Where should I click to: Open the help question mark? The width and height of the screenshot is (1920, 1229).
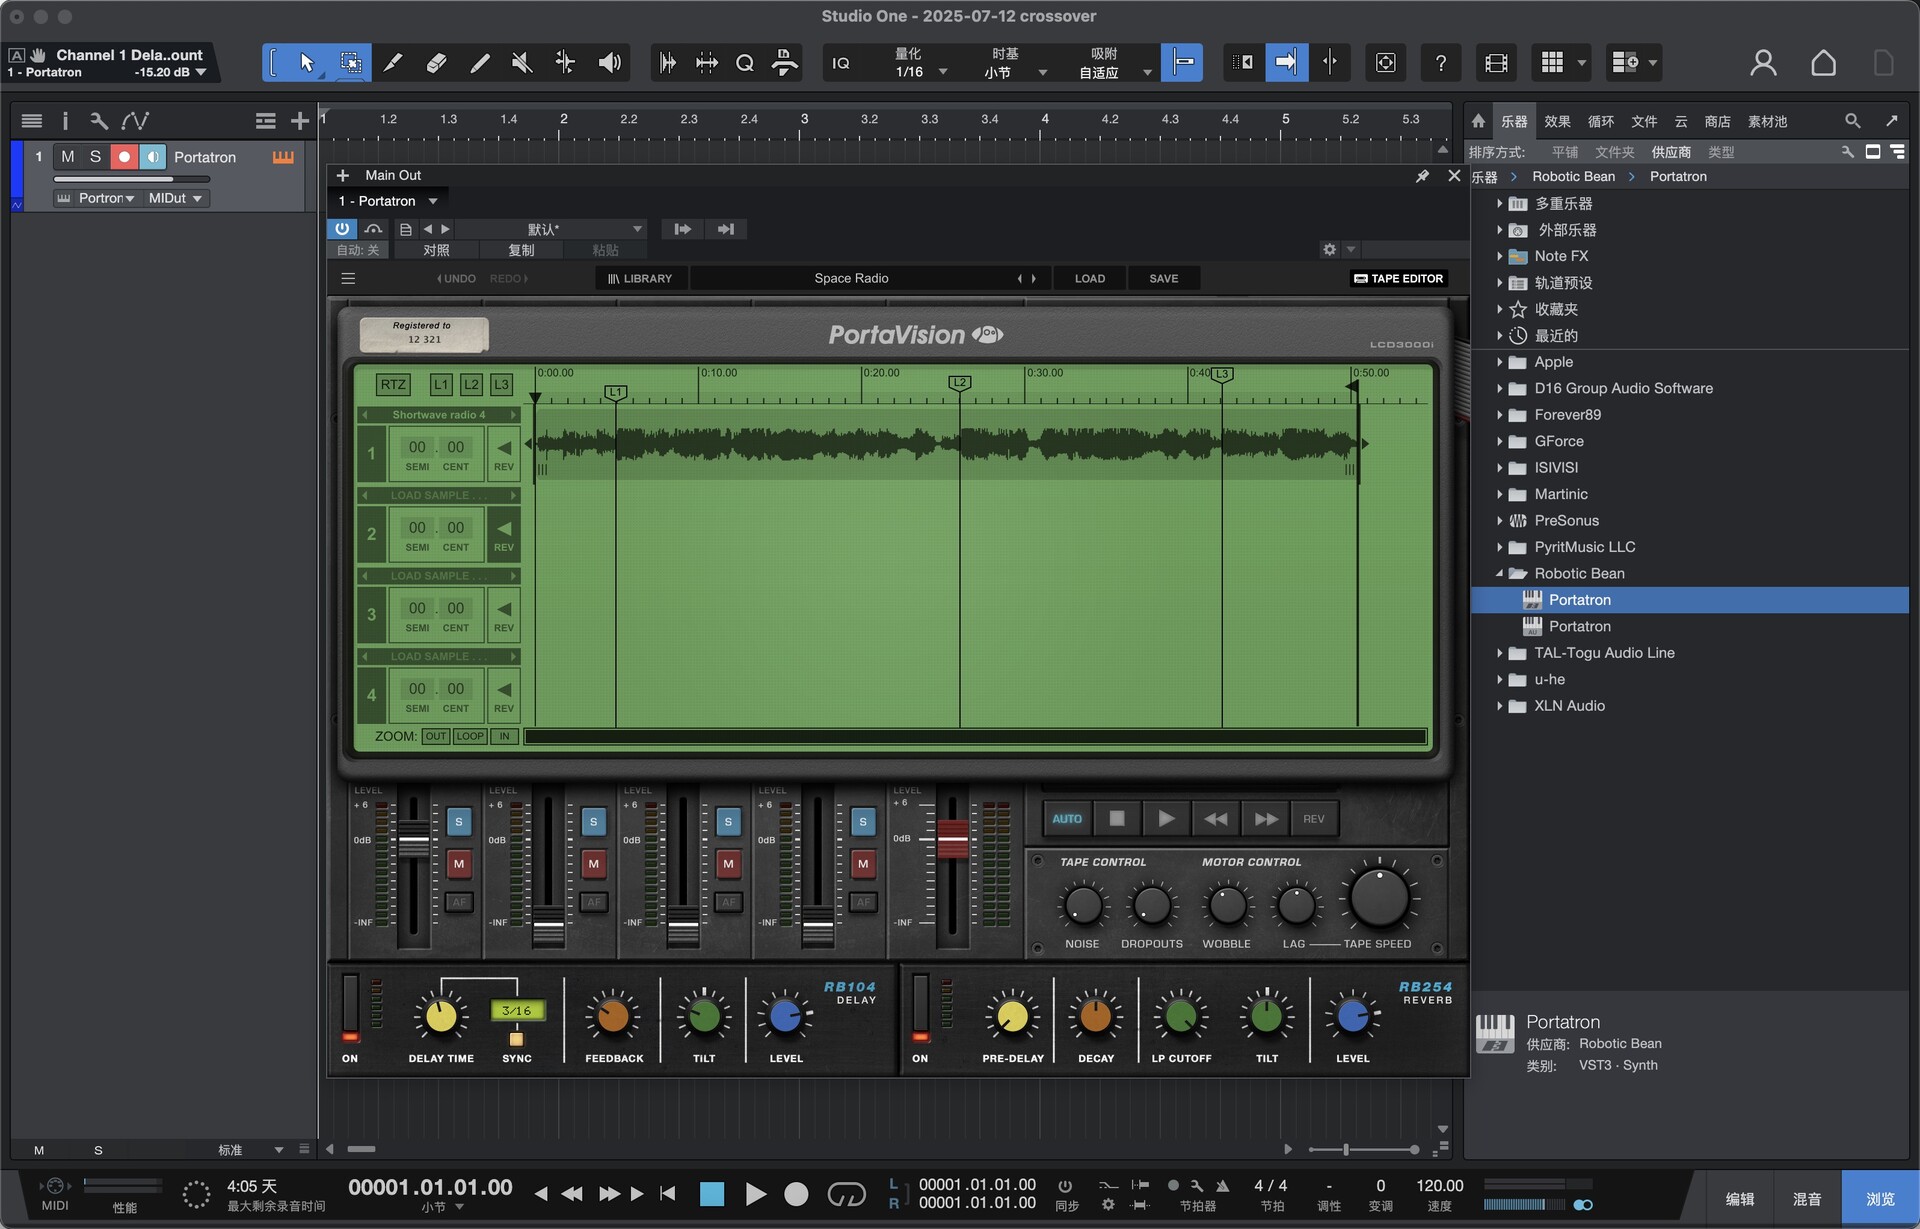(x=1440, y=63)
